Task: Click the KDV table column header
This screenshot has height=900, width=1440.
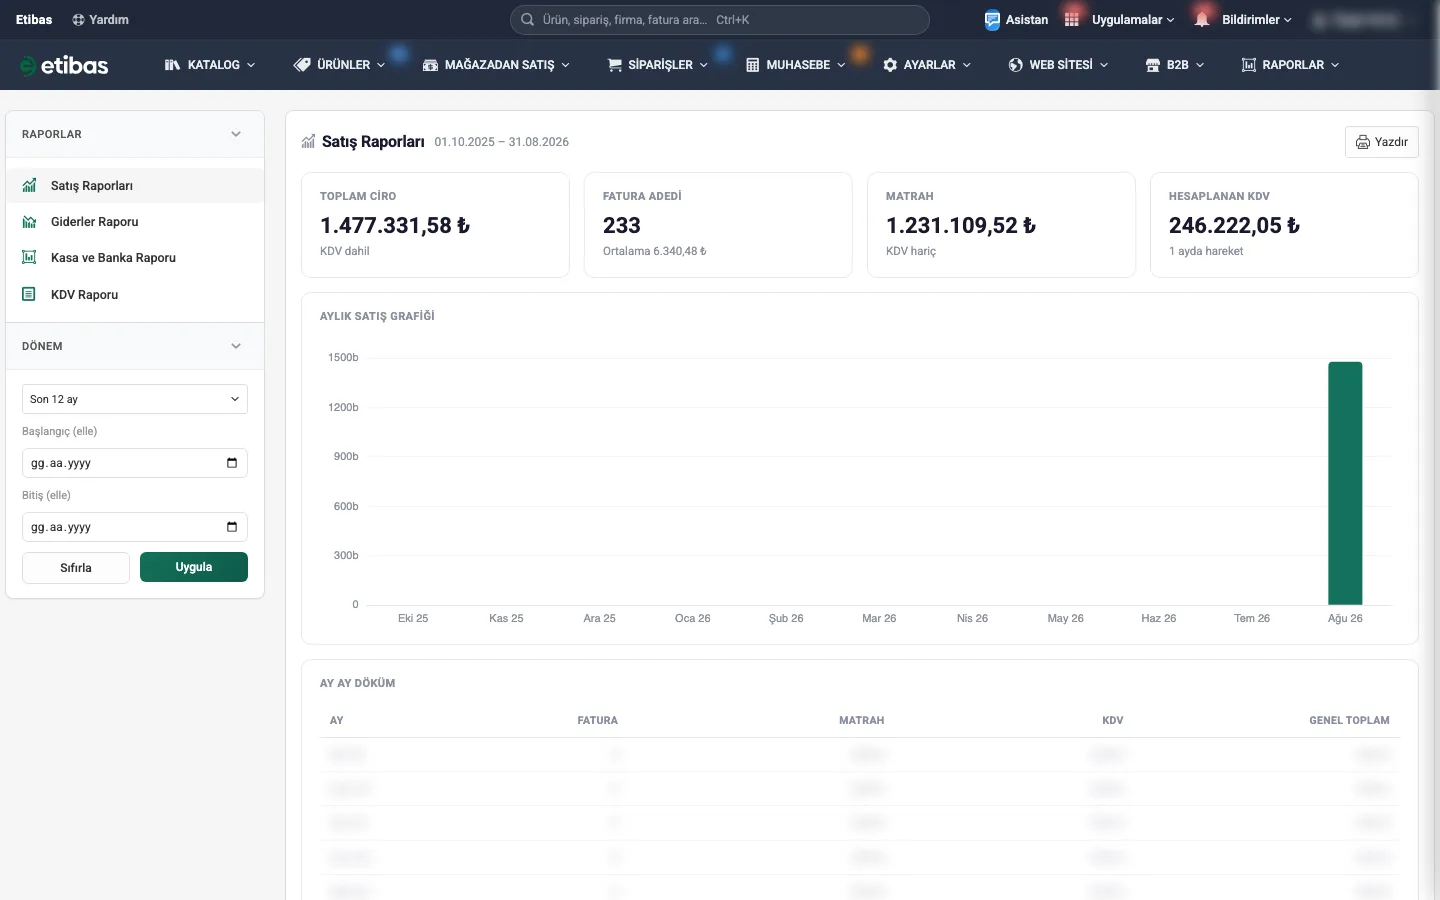Action: pos(1113,720)
